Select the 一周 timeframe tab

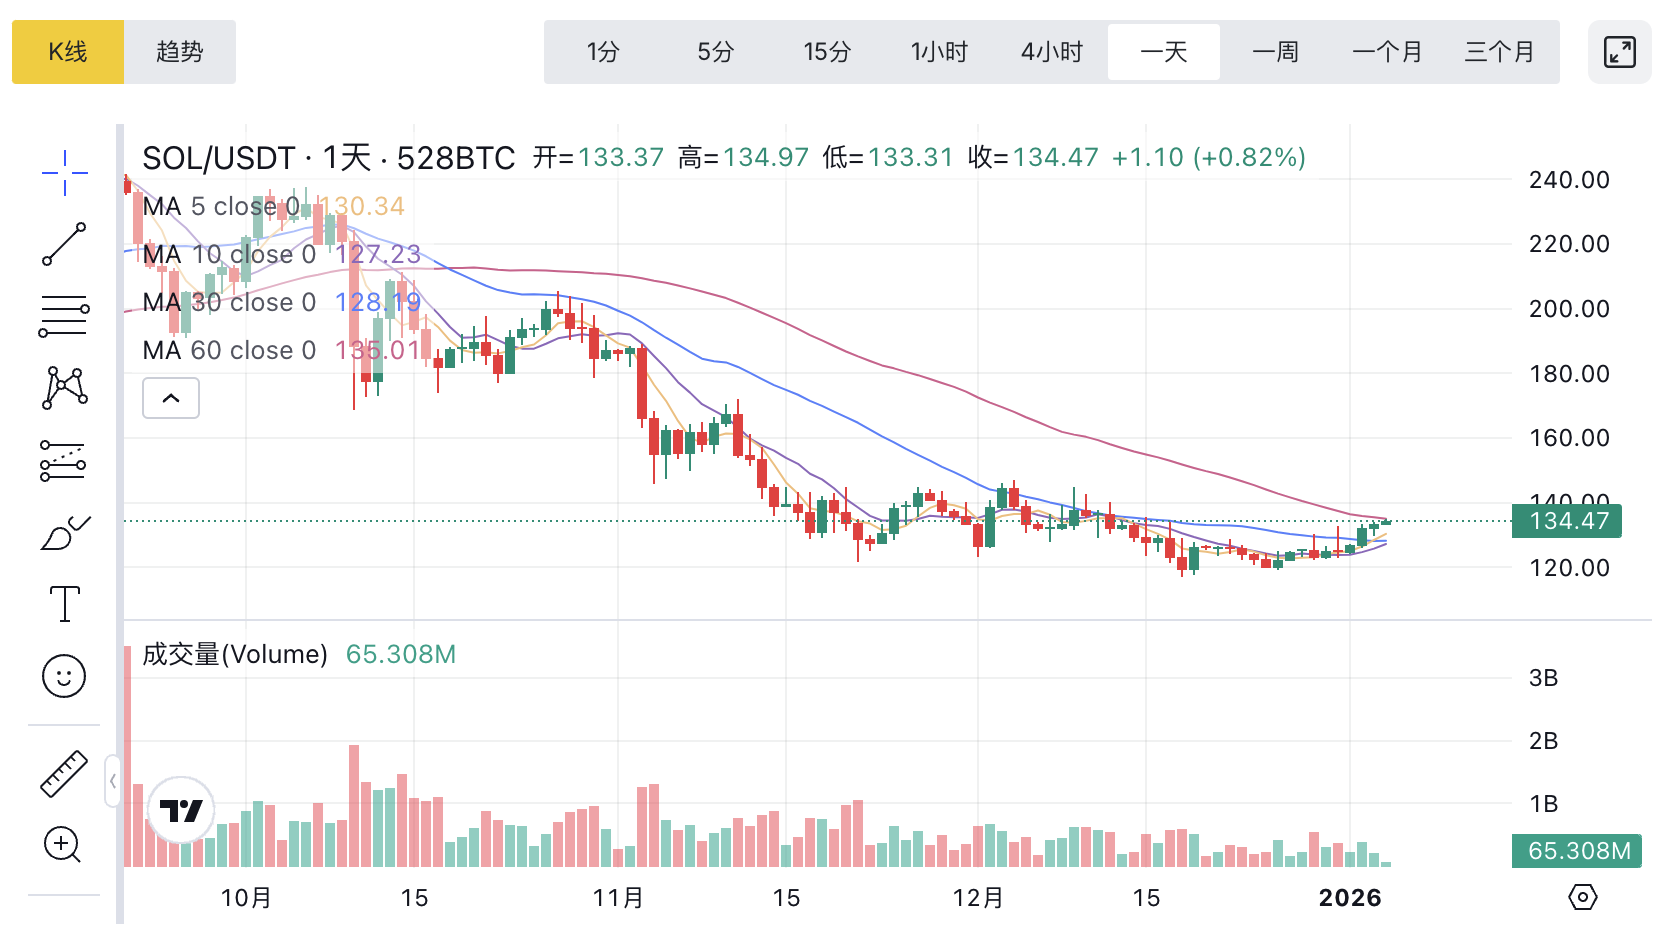tap(1275, 52)
